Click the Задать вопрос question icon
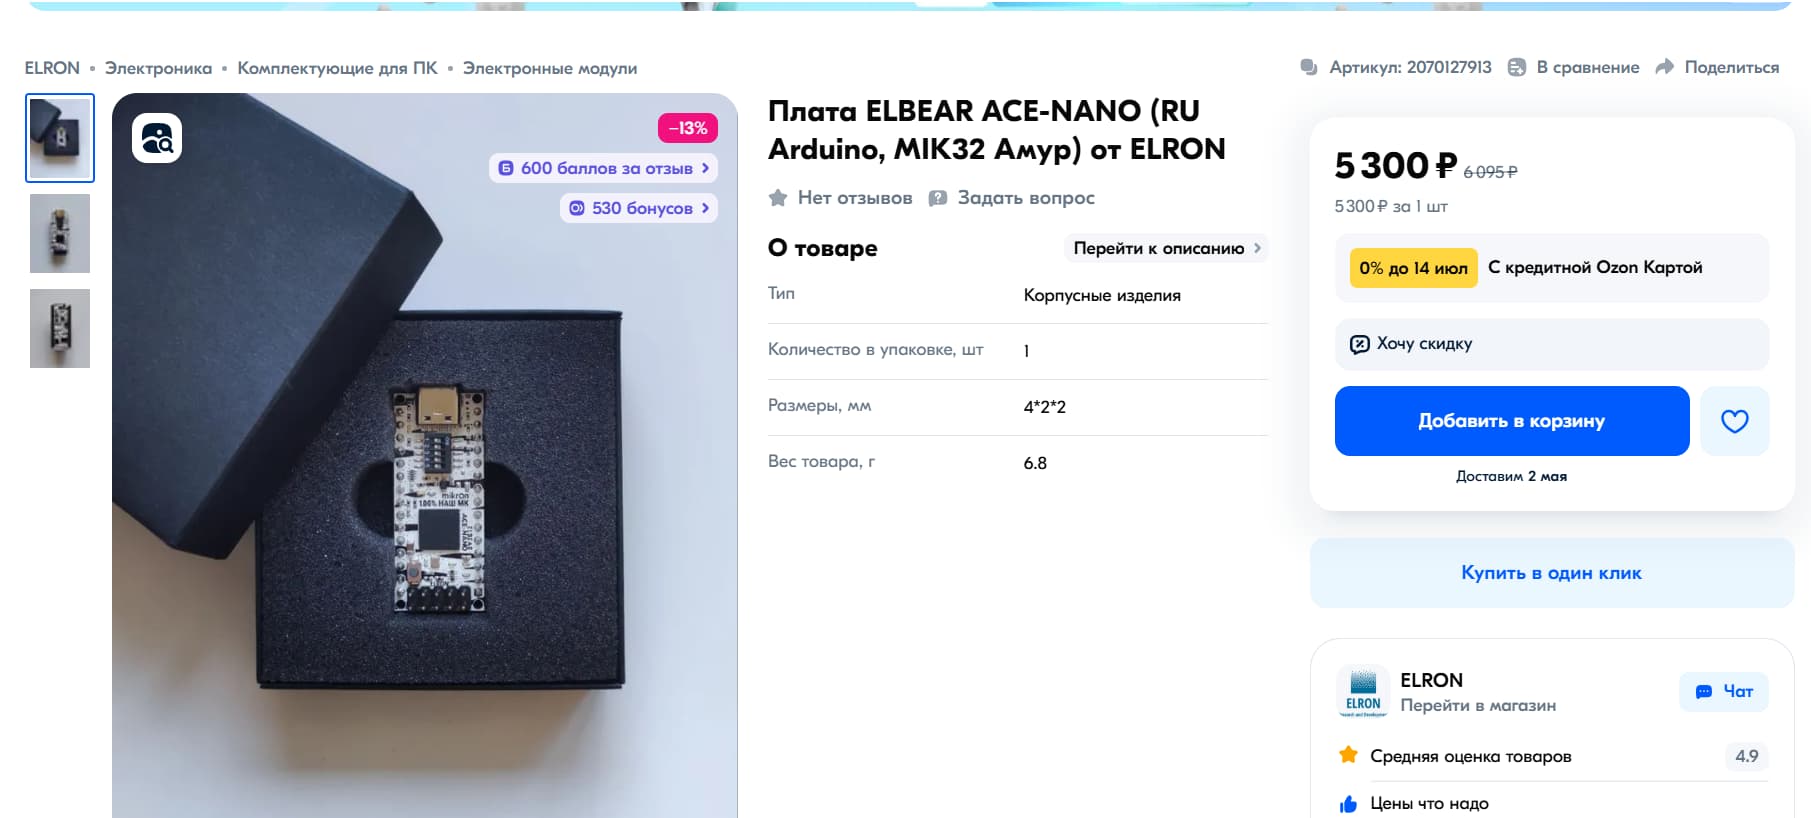The height and width of the screenshot is (818, 1811). 937,198
